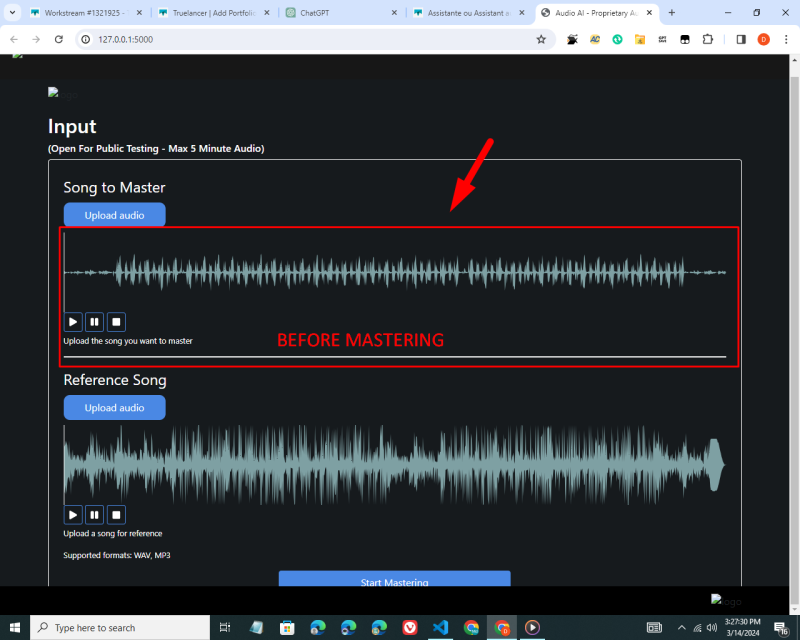Screen dimensions: 800x640
Task: Seek within the Song to Master waveform
Action: click(395, 273)
